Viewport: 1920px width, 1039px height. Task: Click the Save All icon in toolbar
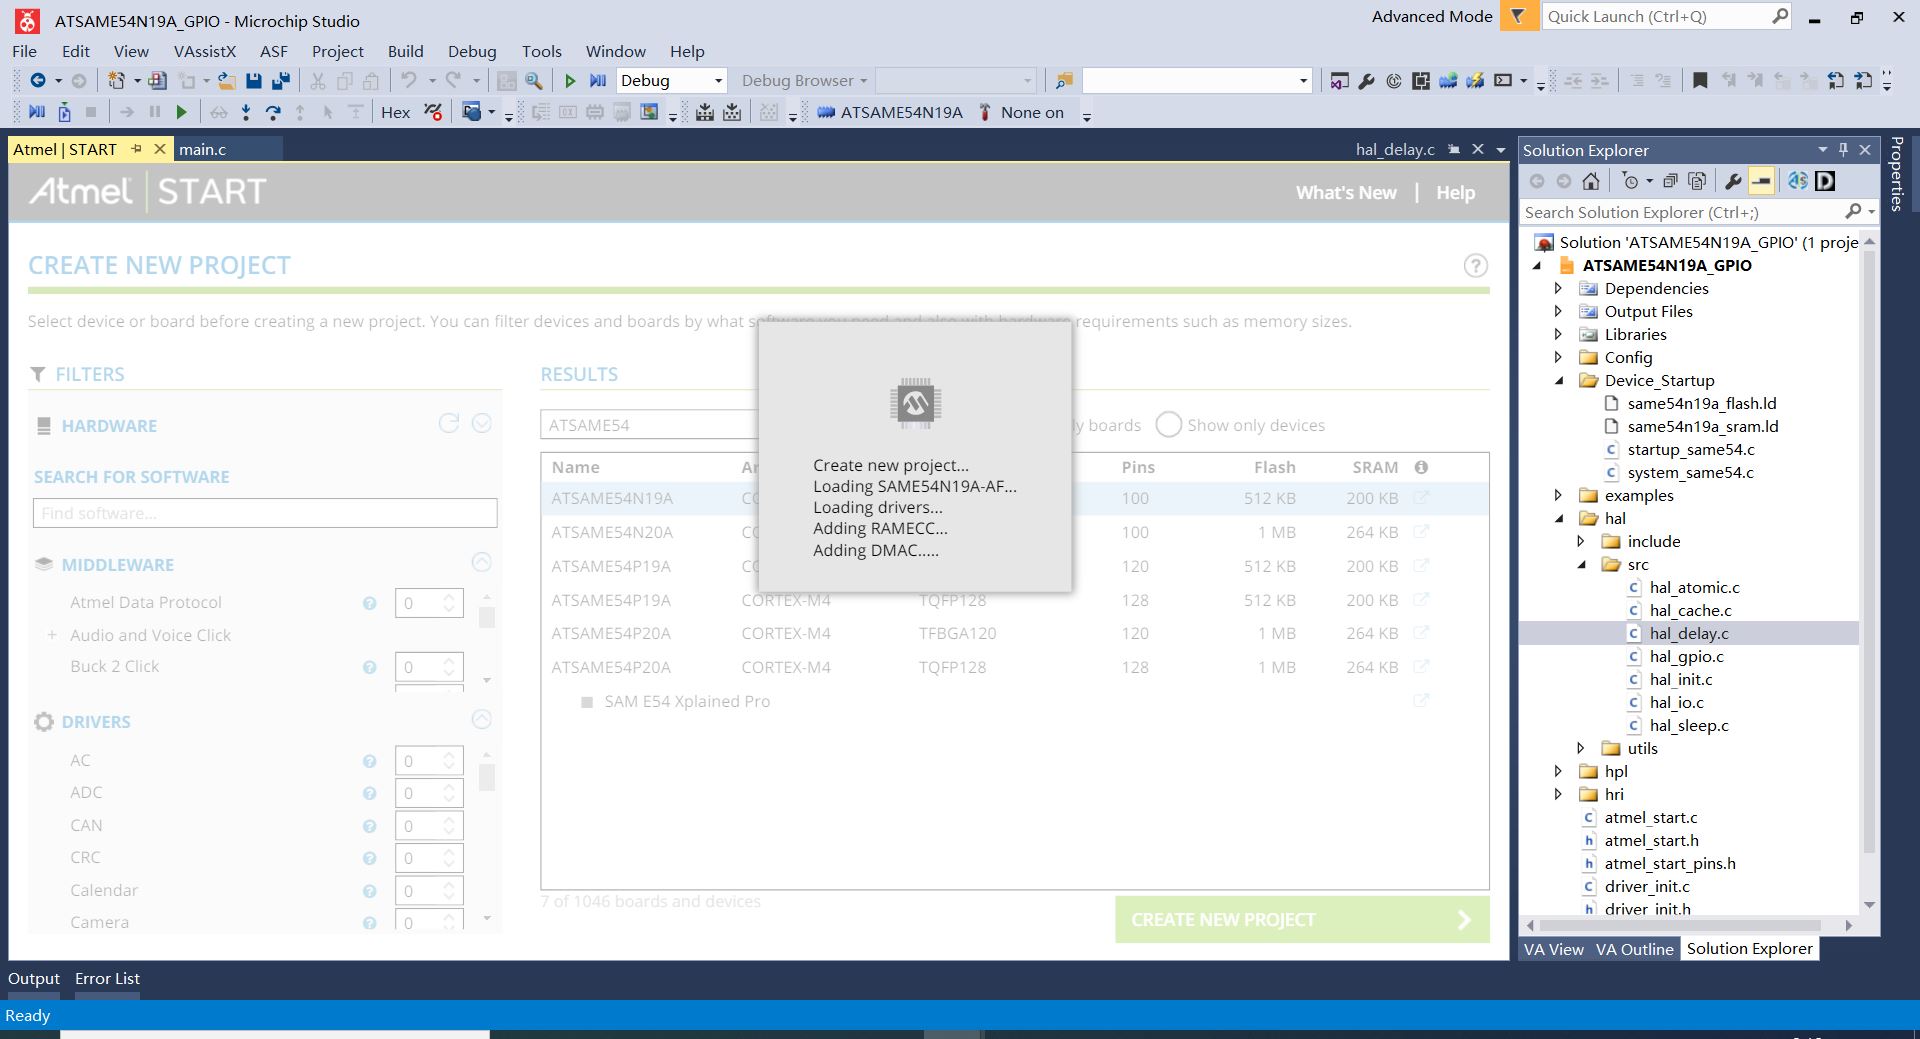pyautogui.click(x=281, y=81)
